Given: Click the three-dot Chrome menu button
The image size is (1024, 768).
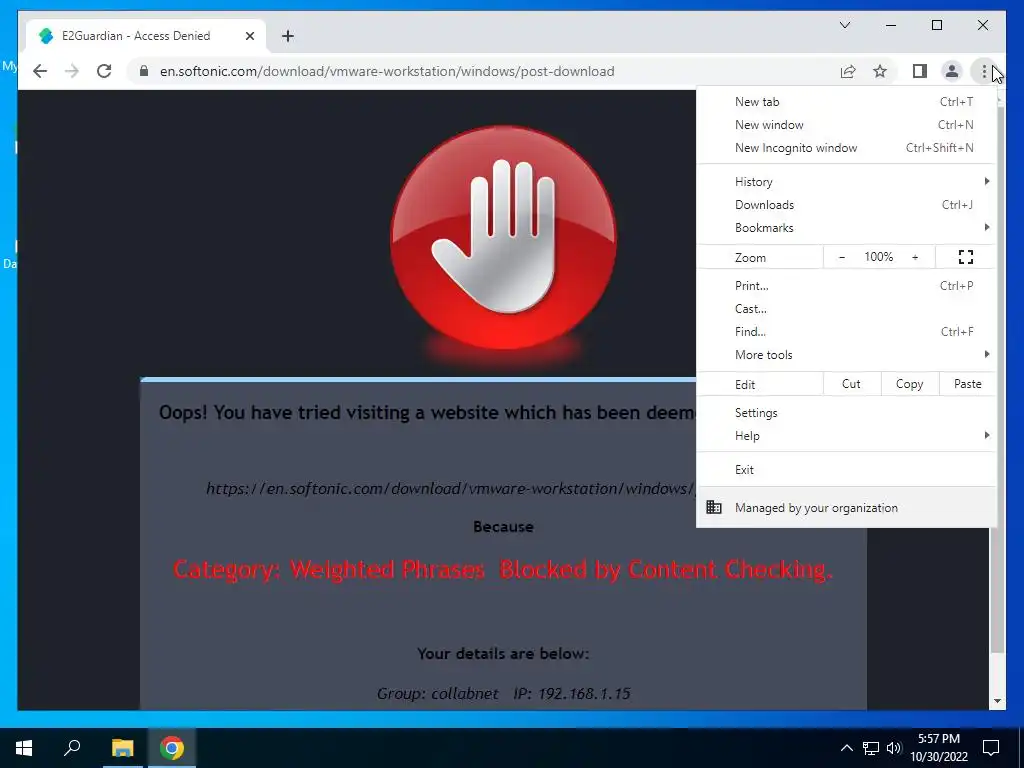Looking at the screenshot, I should click(x=984, y=71).
